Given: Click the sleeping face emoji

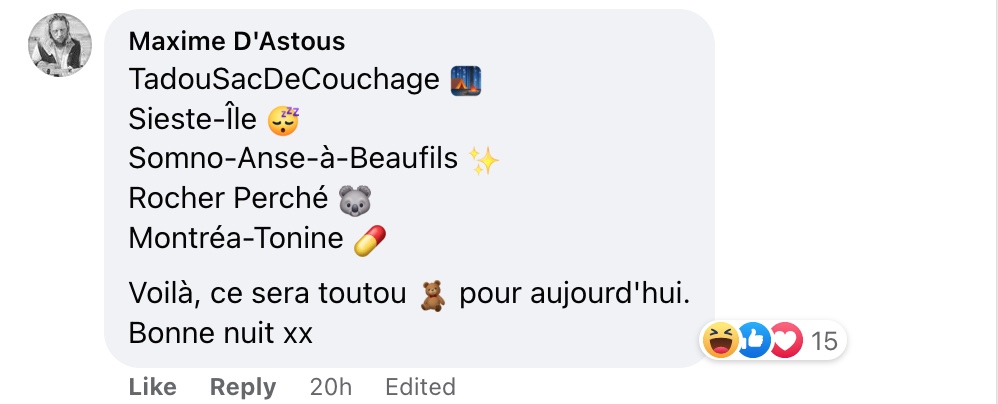Looking at the screenshot, I should pyautogui.click(x=283, y=120).
